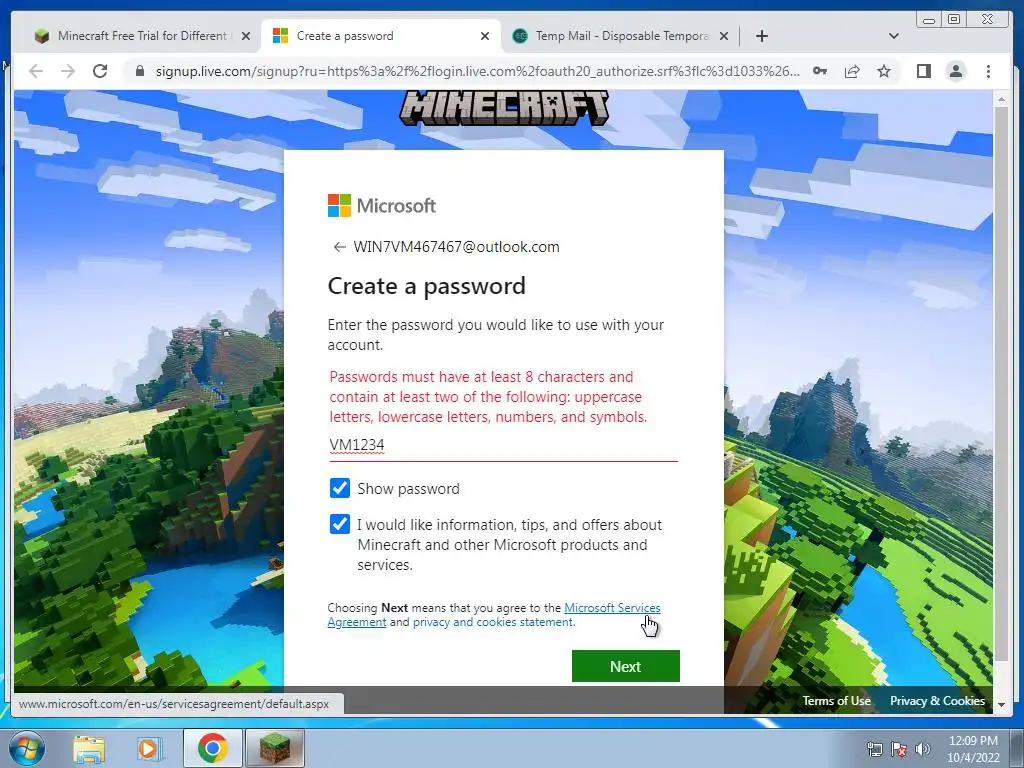
Task: Bookmark this page with the star
Action: 884,71
